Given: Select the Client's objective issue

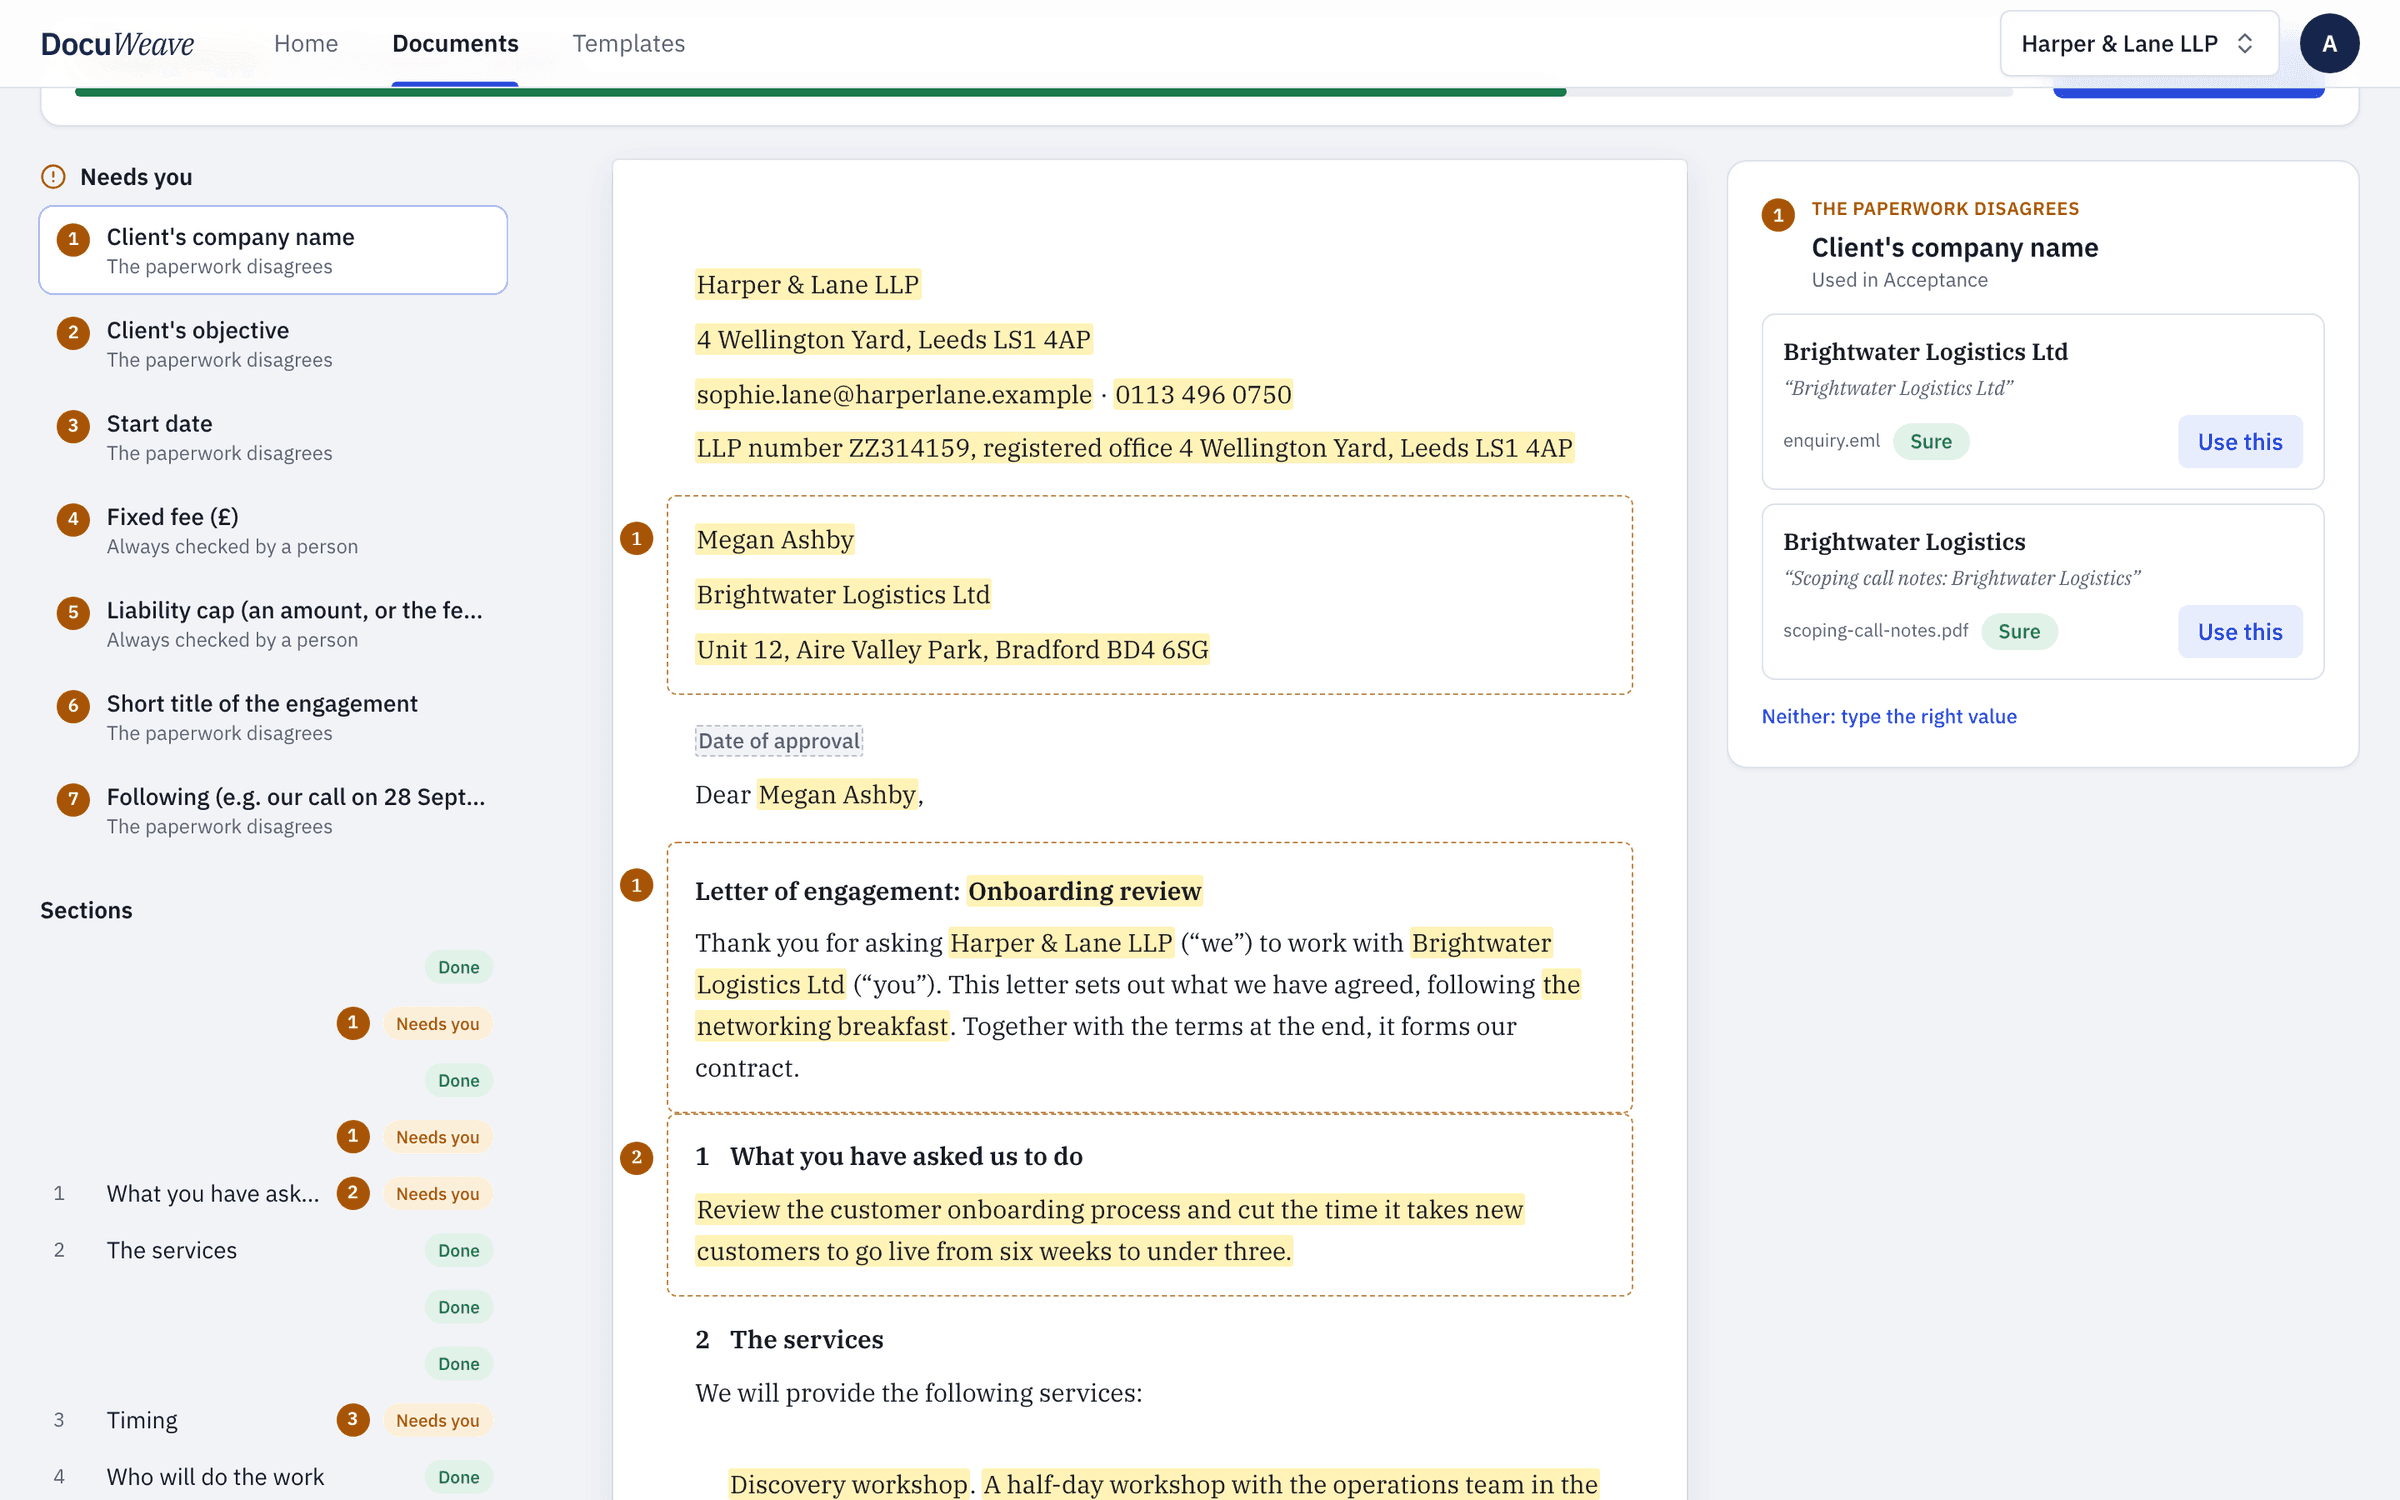Looking at the screenshot, I should (x=273, y=344).
